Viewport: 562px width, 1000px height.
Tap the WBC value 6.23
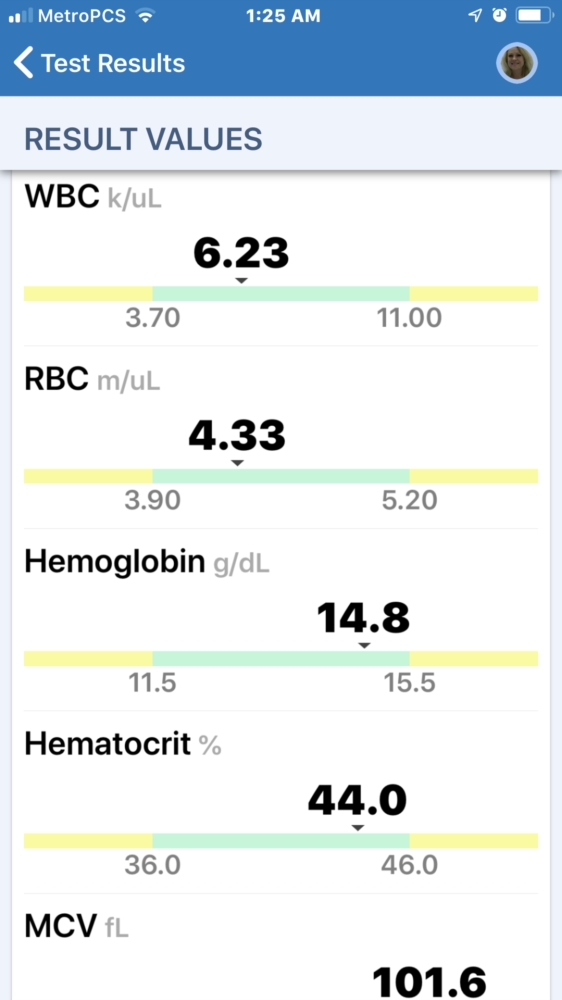(241, 253)
